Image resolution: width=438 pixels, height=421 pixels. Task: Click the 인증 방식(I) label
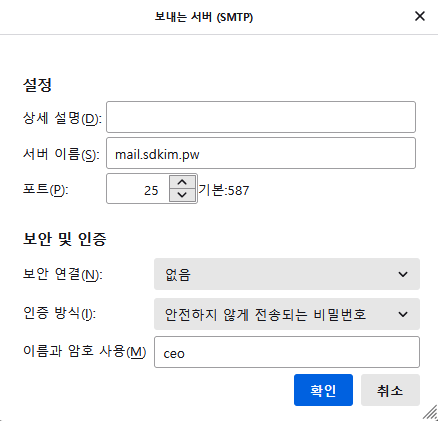[x=59, y=313]
